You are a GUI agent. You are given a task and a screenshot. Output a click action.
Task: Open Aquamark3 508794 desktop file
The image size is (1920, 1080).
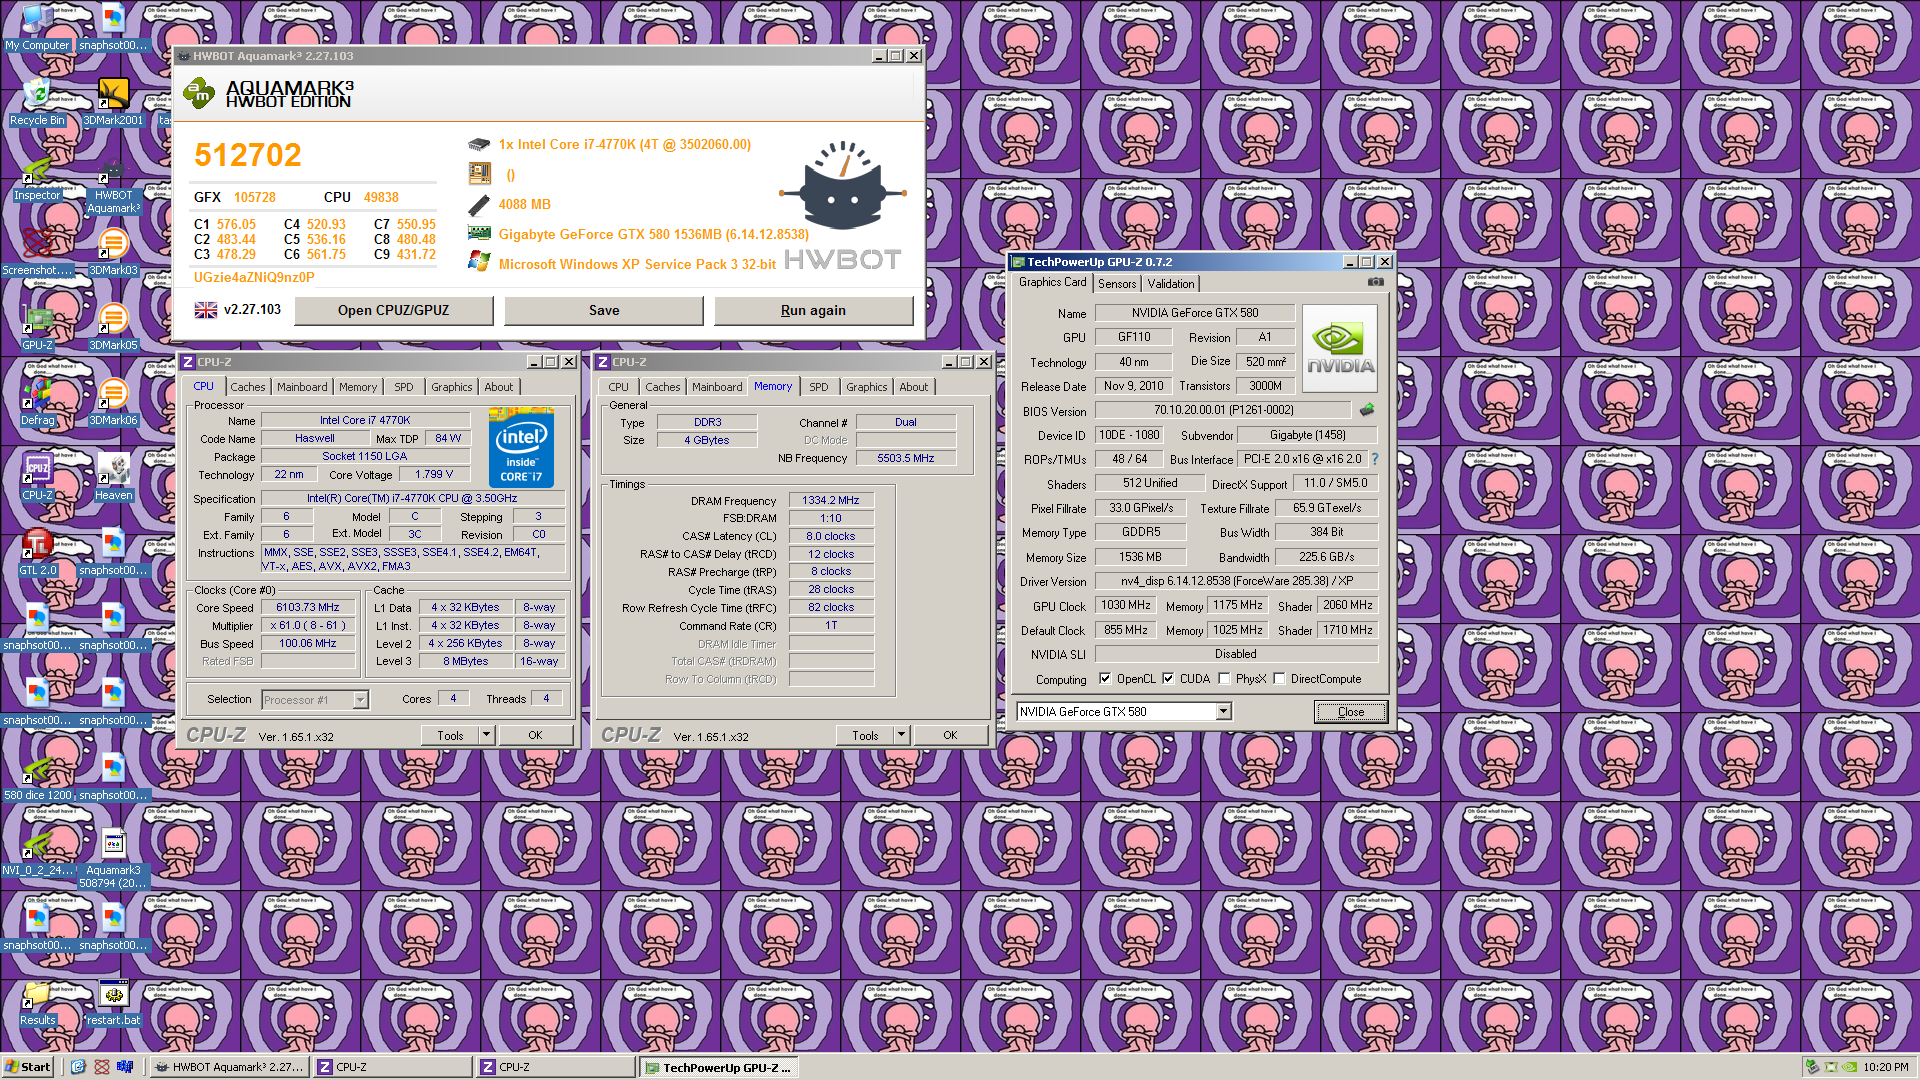pos(113,859)
